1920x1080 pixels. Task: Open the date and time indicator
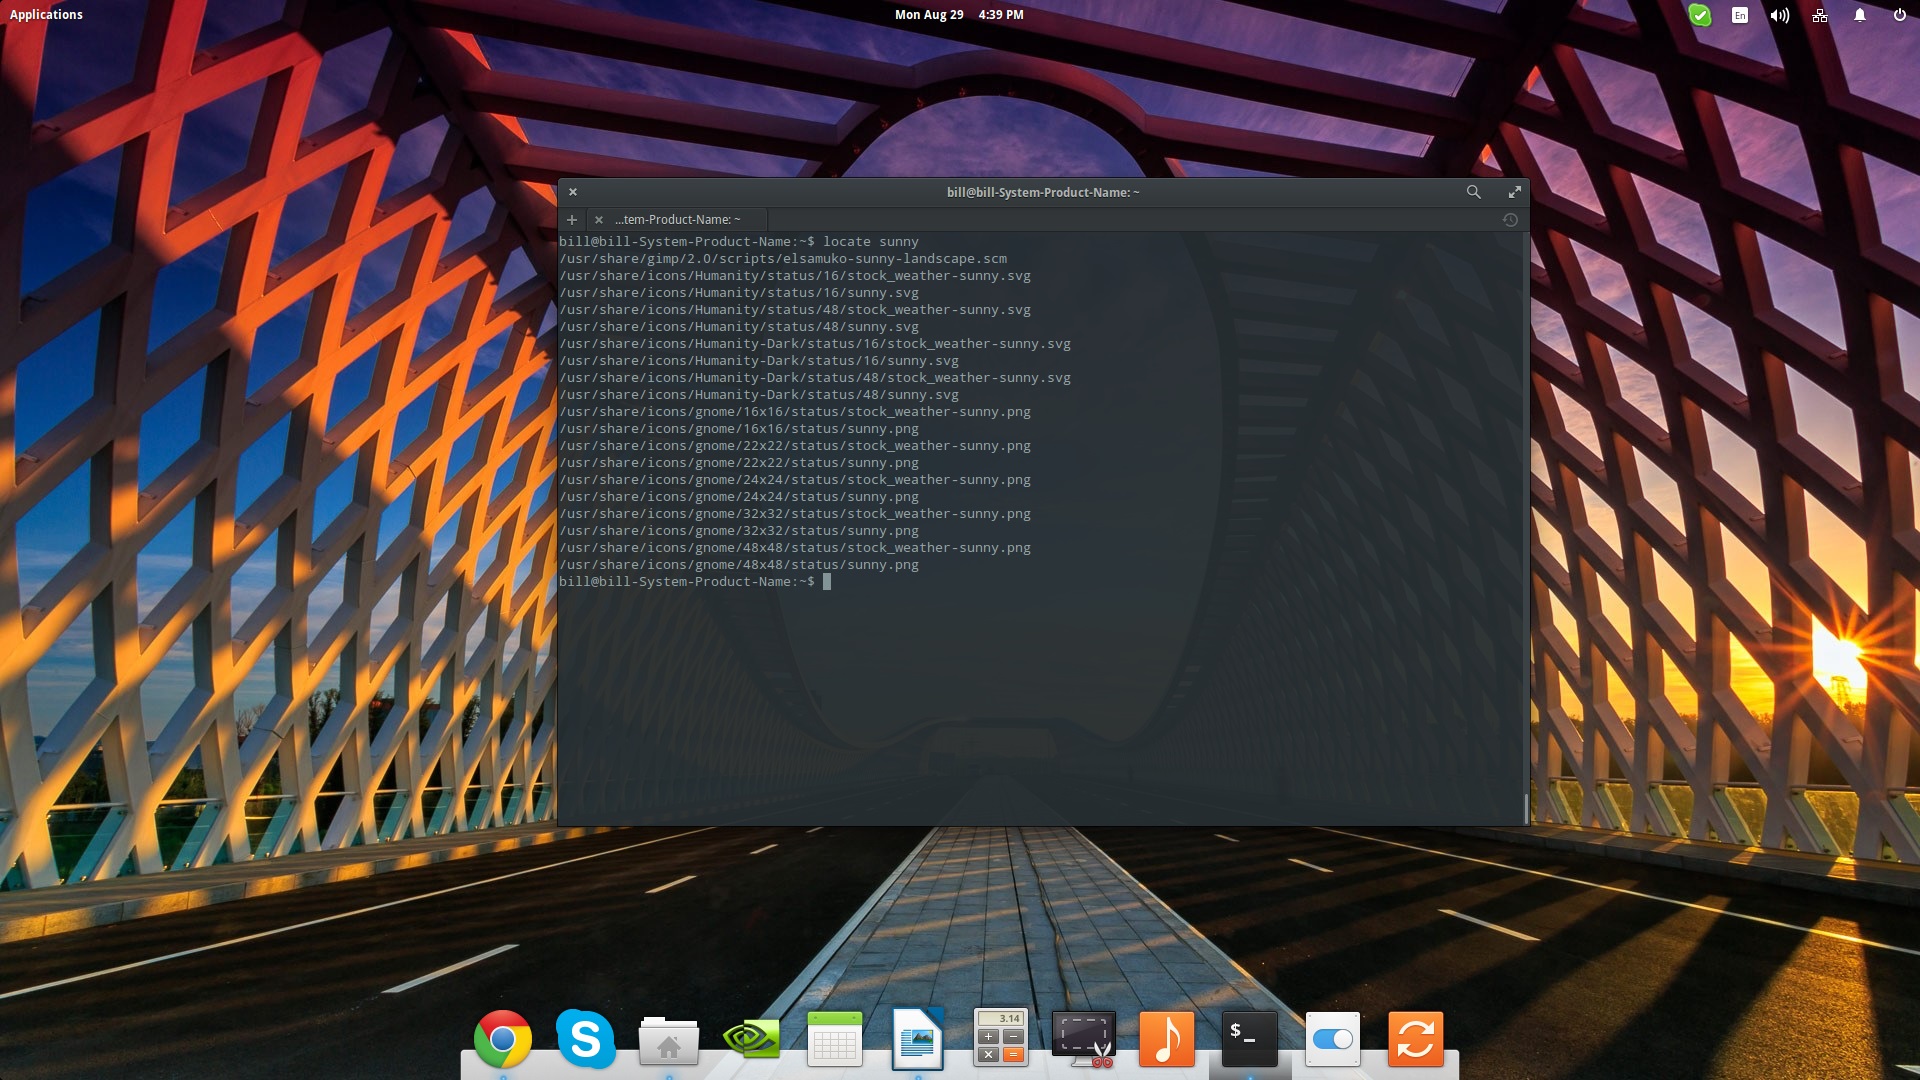959,15
